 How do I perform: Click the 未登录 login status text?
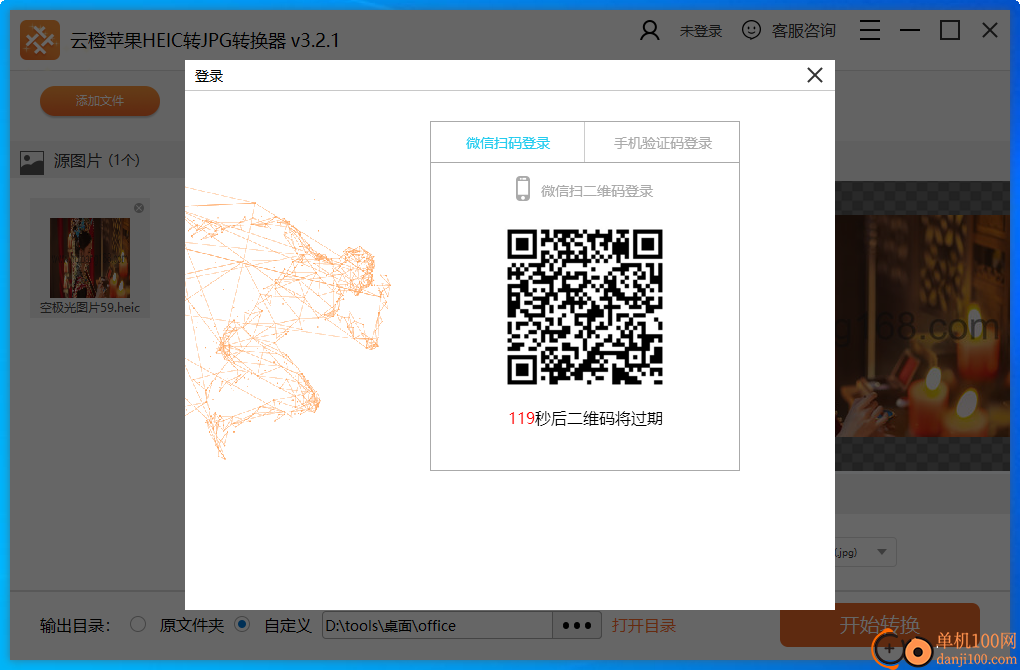click(701, 31)
